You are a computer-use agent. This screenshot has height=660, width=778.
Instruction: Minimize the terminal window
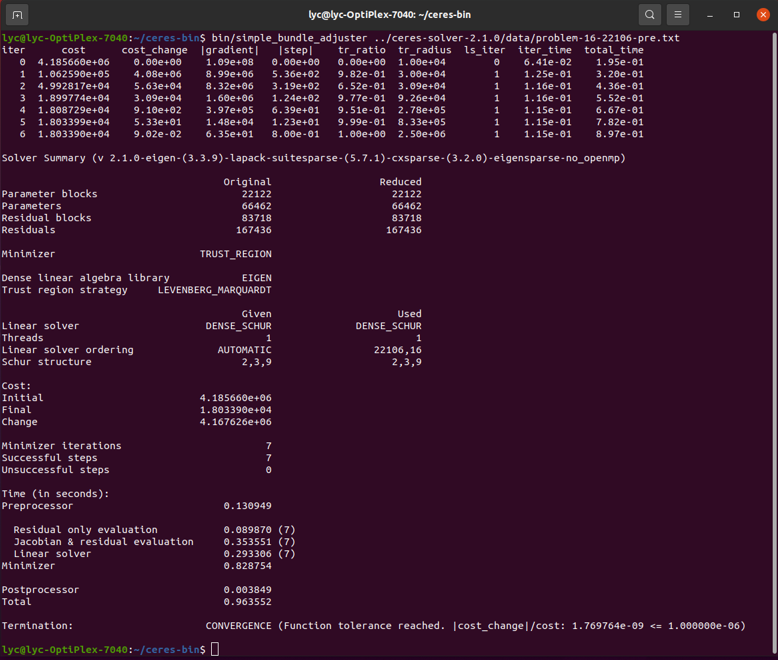click(710, 15)
